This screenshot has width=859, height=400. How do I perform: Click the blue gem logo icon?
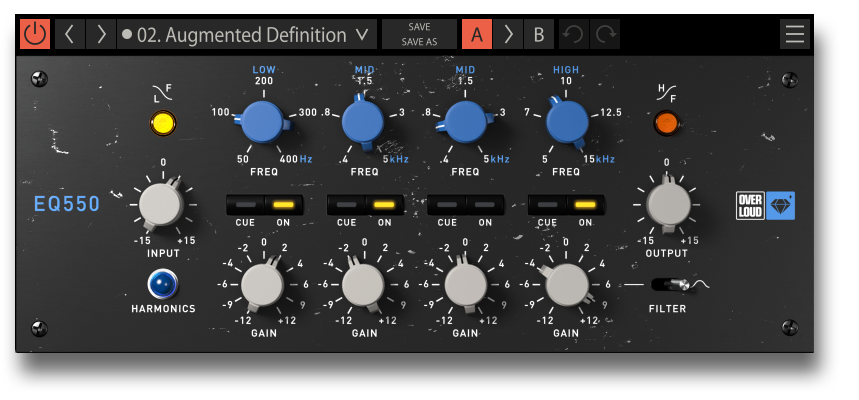(780, 205)
